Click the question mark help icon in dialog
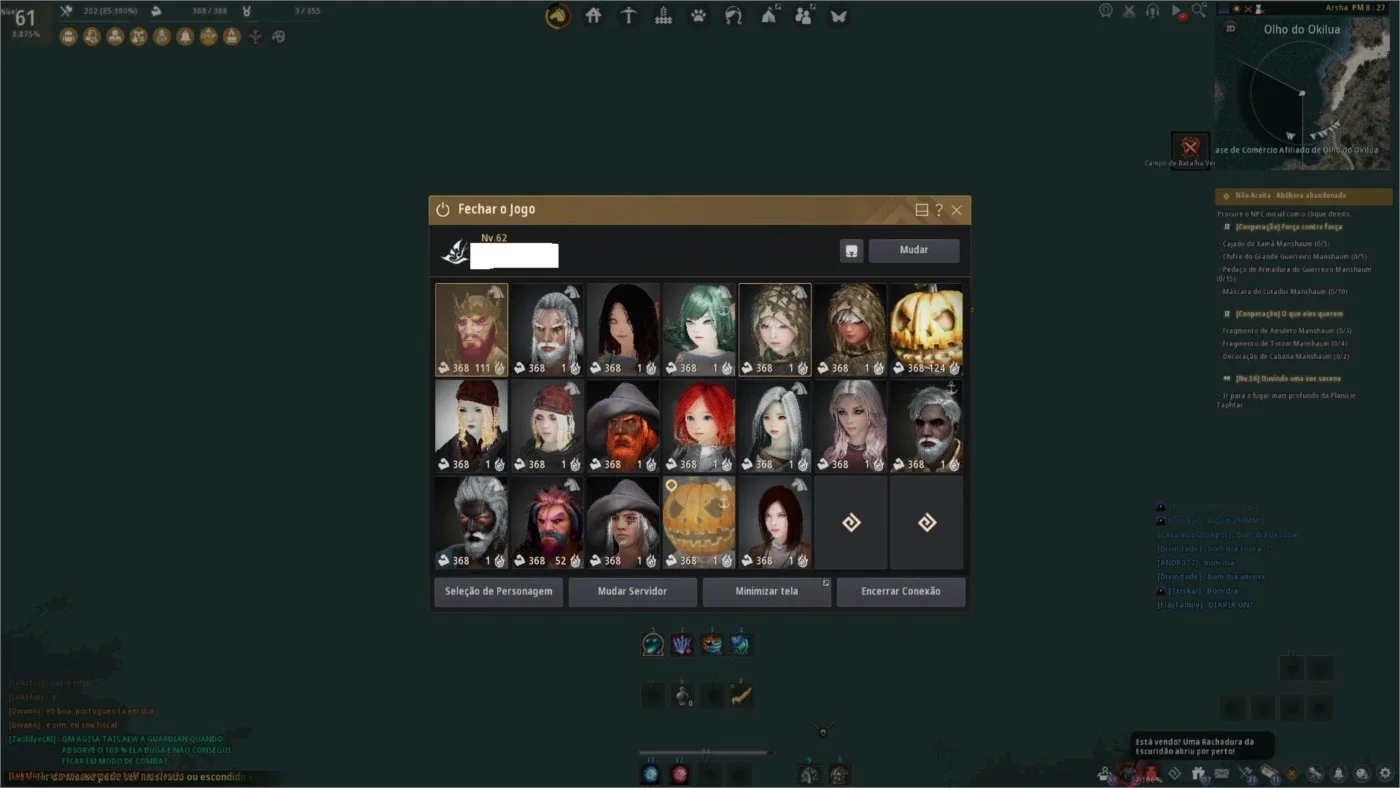 tap(939, 210)
